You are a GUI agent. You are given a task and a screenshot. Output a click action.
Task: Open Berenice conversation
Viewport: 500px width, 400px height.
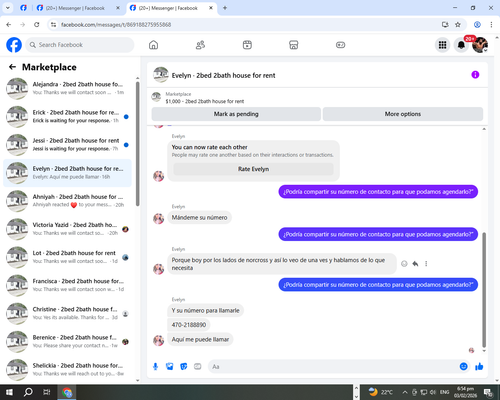[67, 342]
